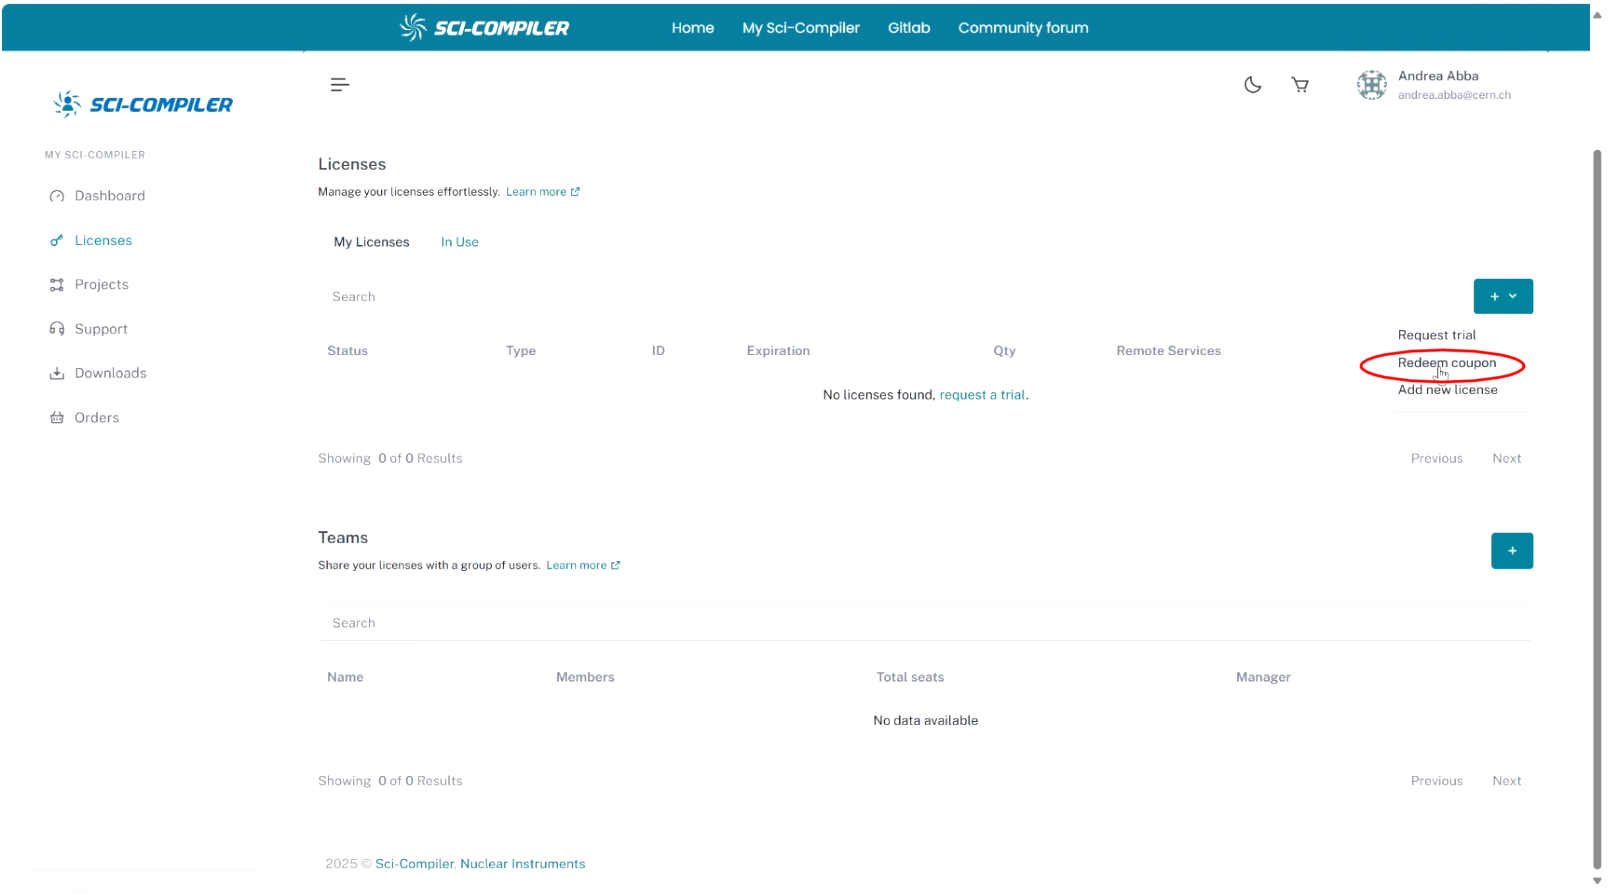Switch to the In Use tab
Screen dimensions: 1608x894
pos(460,242)
